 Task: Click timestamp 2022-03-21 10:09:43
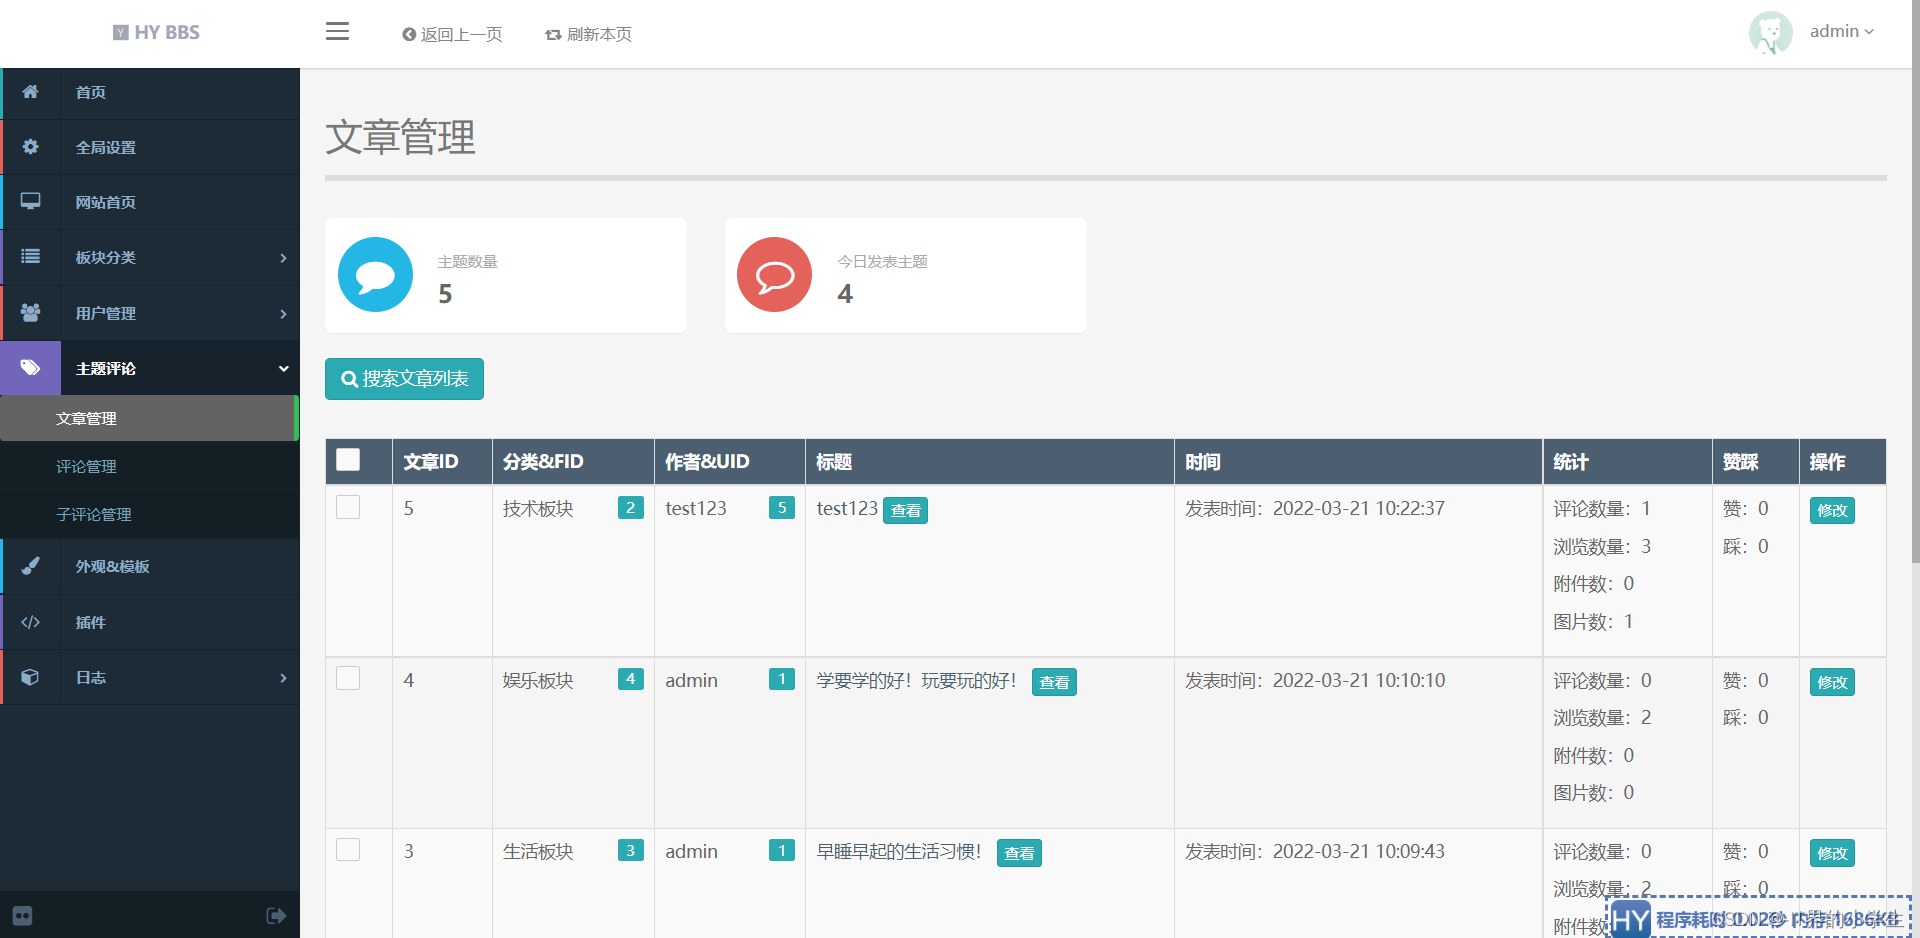(x=1358, y=851)
